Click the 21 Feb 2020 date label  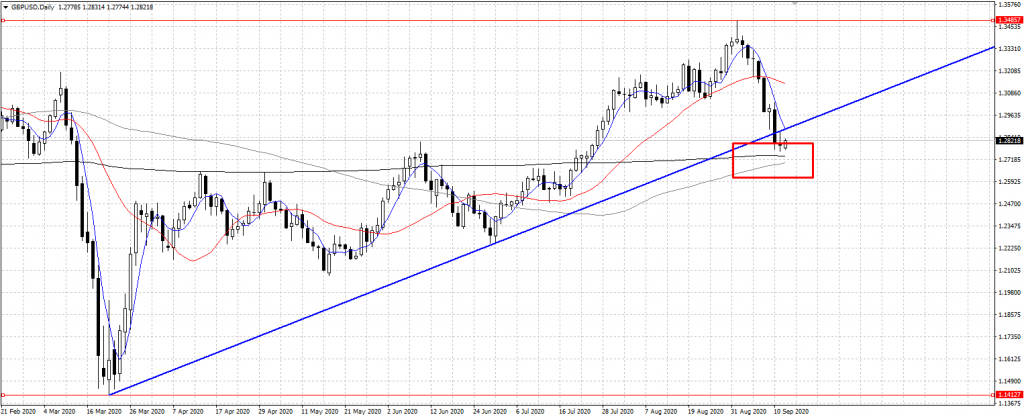(x=19, y=411)
